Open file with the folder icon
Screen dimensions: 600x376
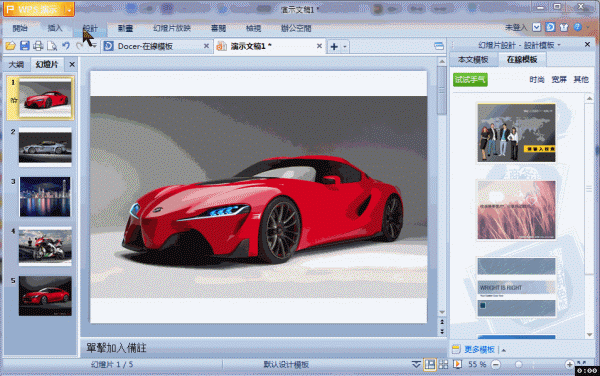click(10, 46)
